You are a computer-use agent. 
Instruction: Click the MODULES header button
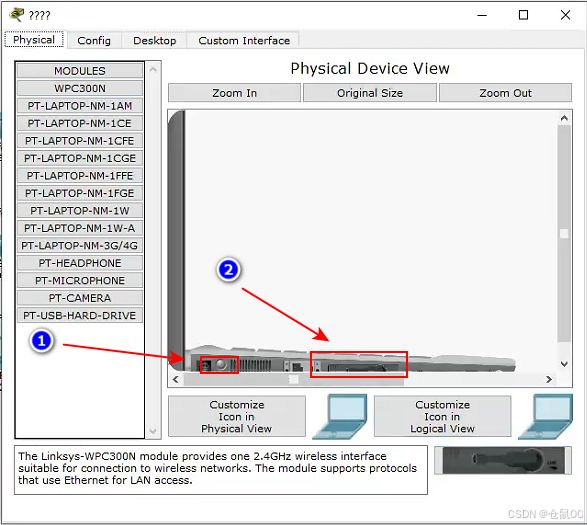(80, 71)
